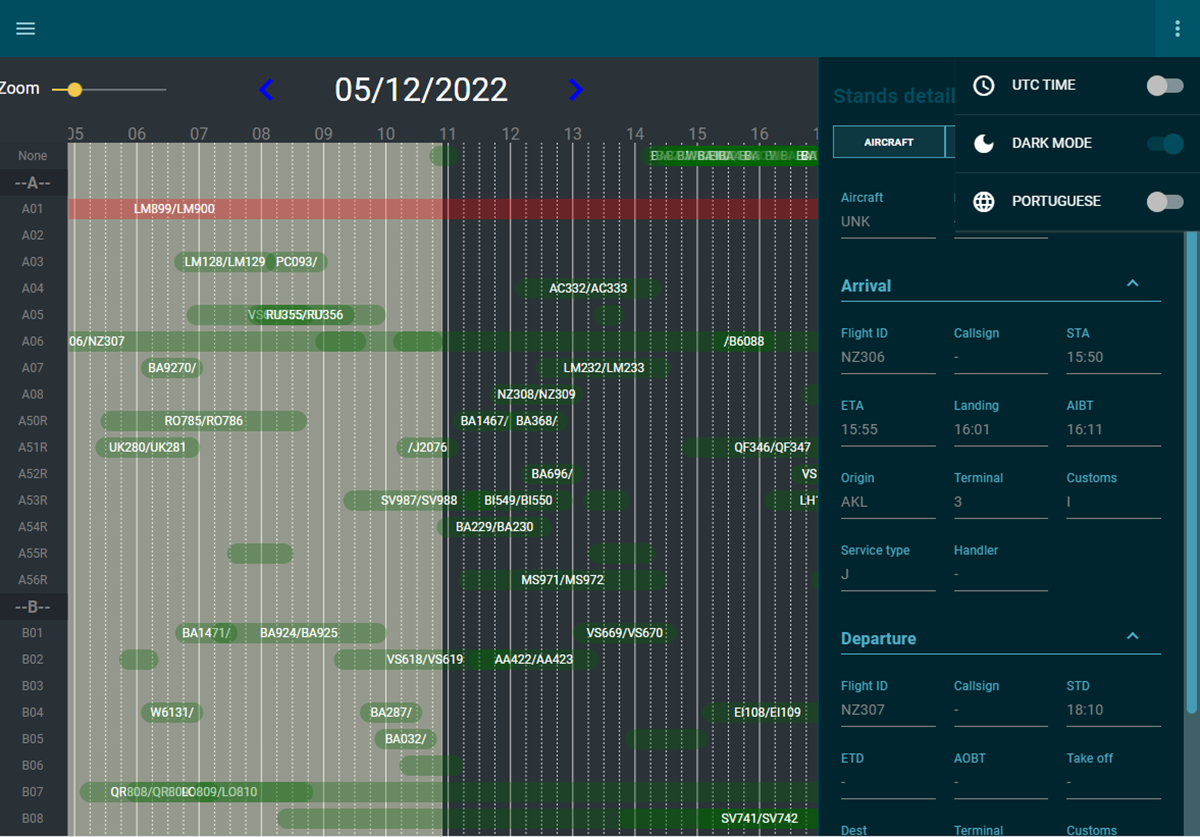This screenshot has height=837, width=1200.
Task: Disable the DARK MODE switch
Action: pos(1165,144)
